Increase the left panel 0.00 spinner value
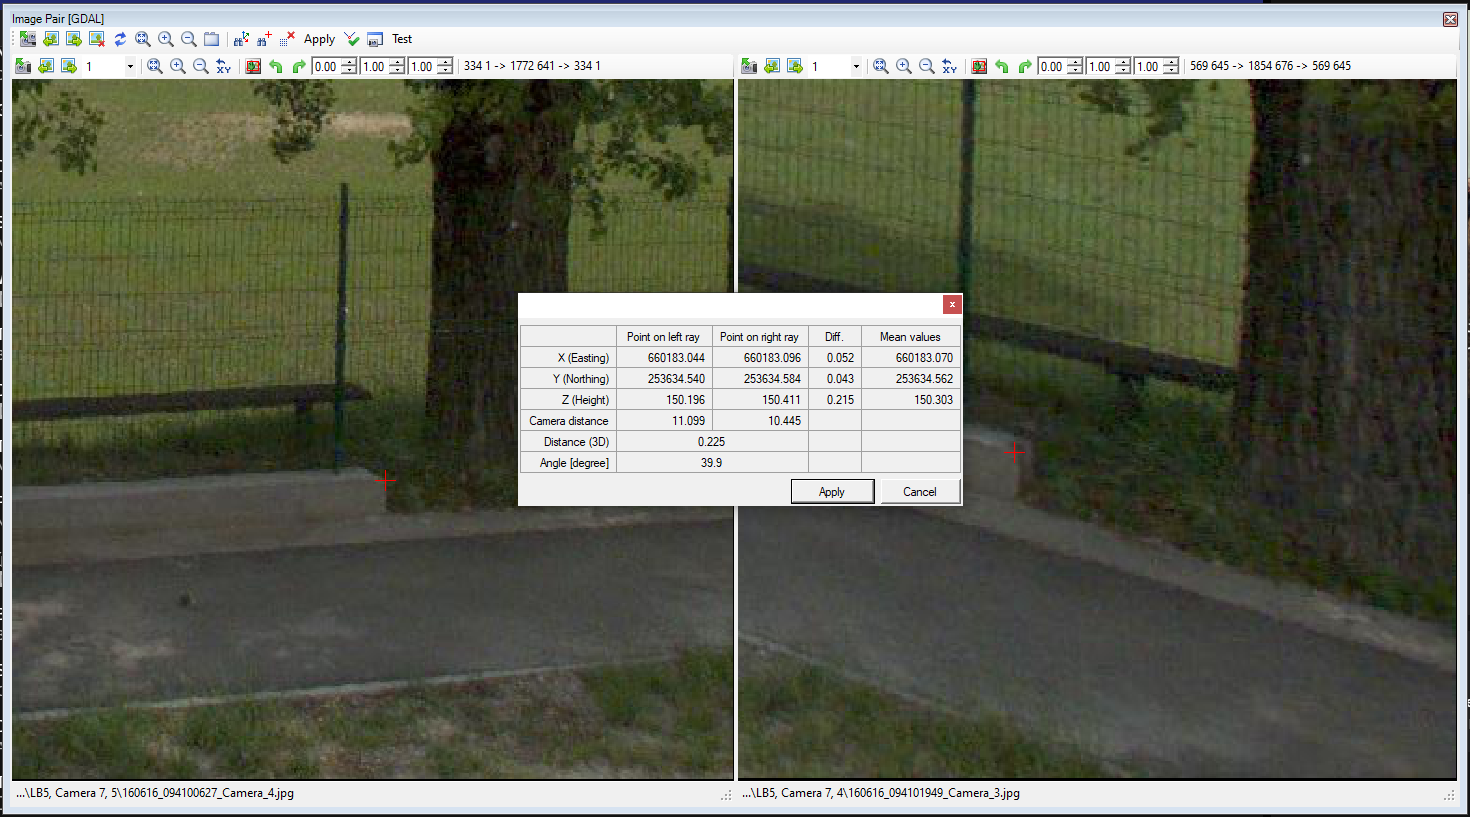This screenshot has width=1470, height=817. click(349, 62)
